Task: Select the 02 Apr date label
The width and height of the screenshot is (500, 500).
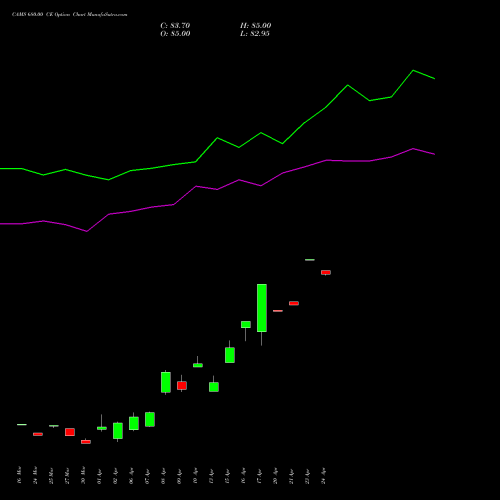Action: [x=115, y=476]
